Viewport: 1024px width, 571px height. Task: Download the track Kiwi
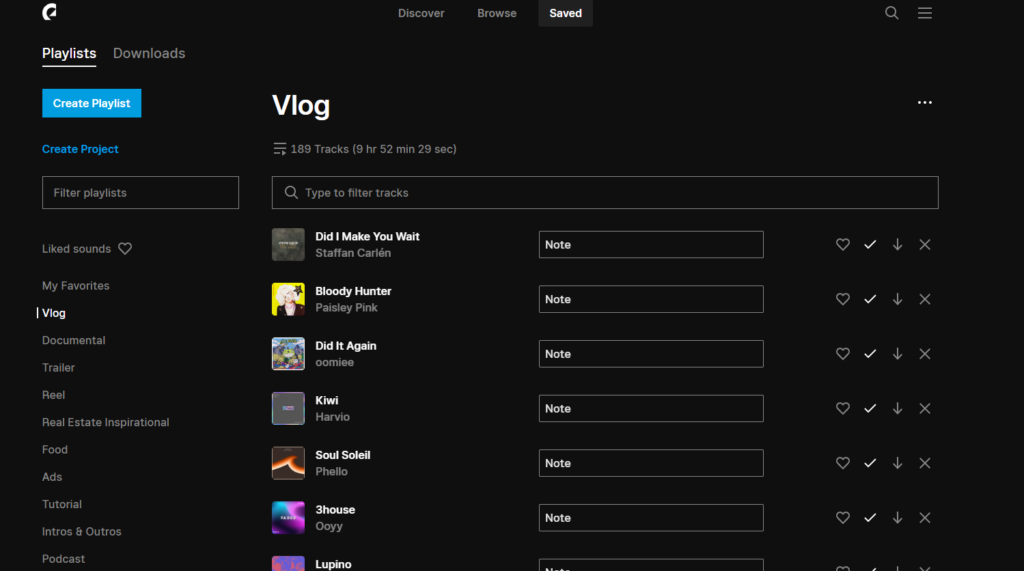(x=897, y=408)
